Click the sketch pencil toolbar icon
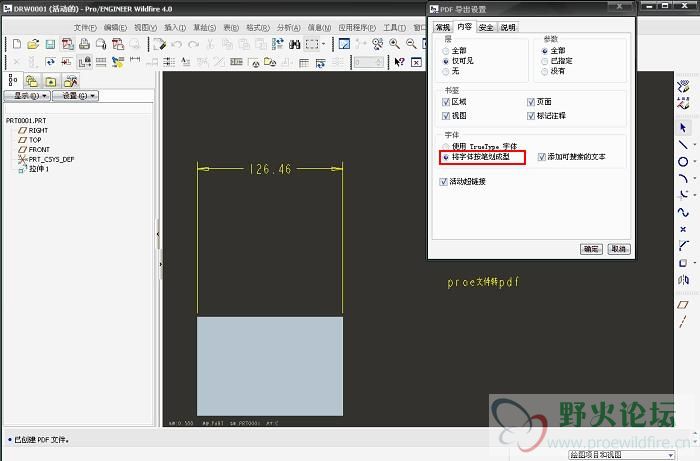Screen dimensions: 700x461 pyautogui.click(x=159, y=44)
